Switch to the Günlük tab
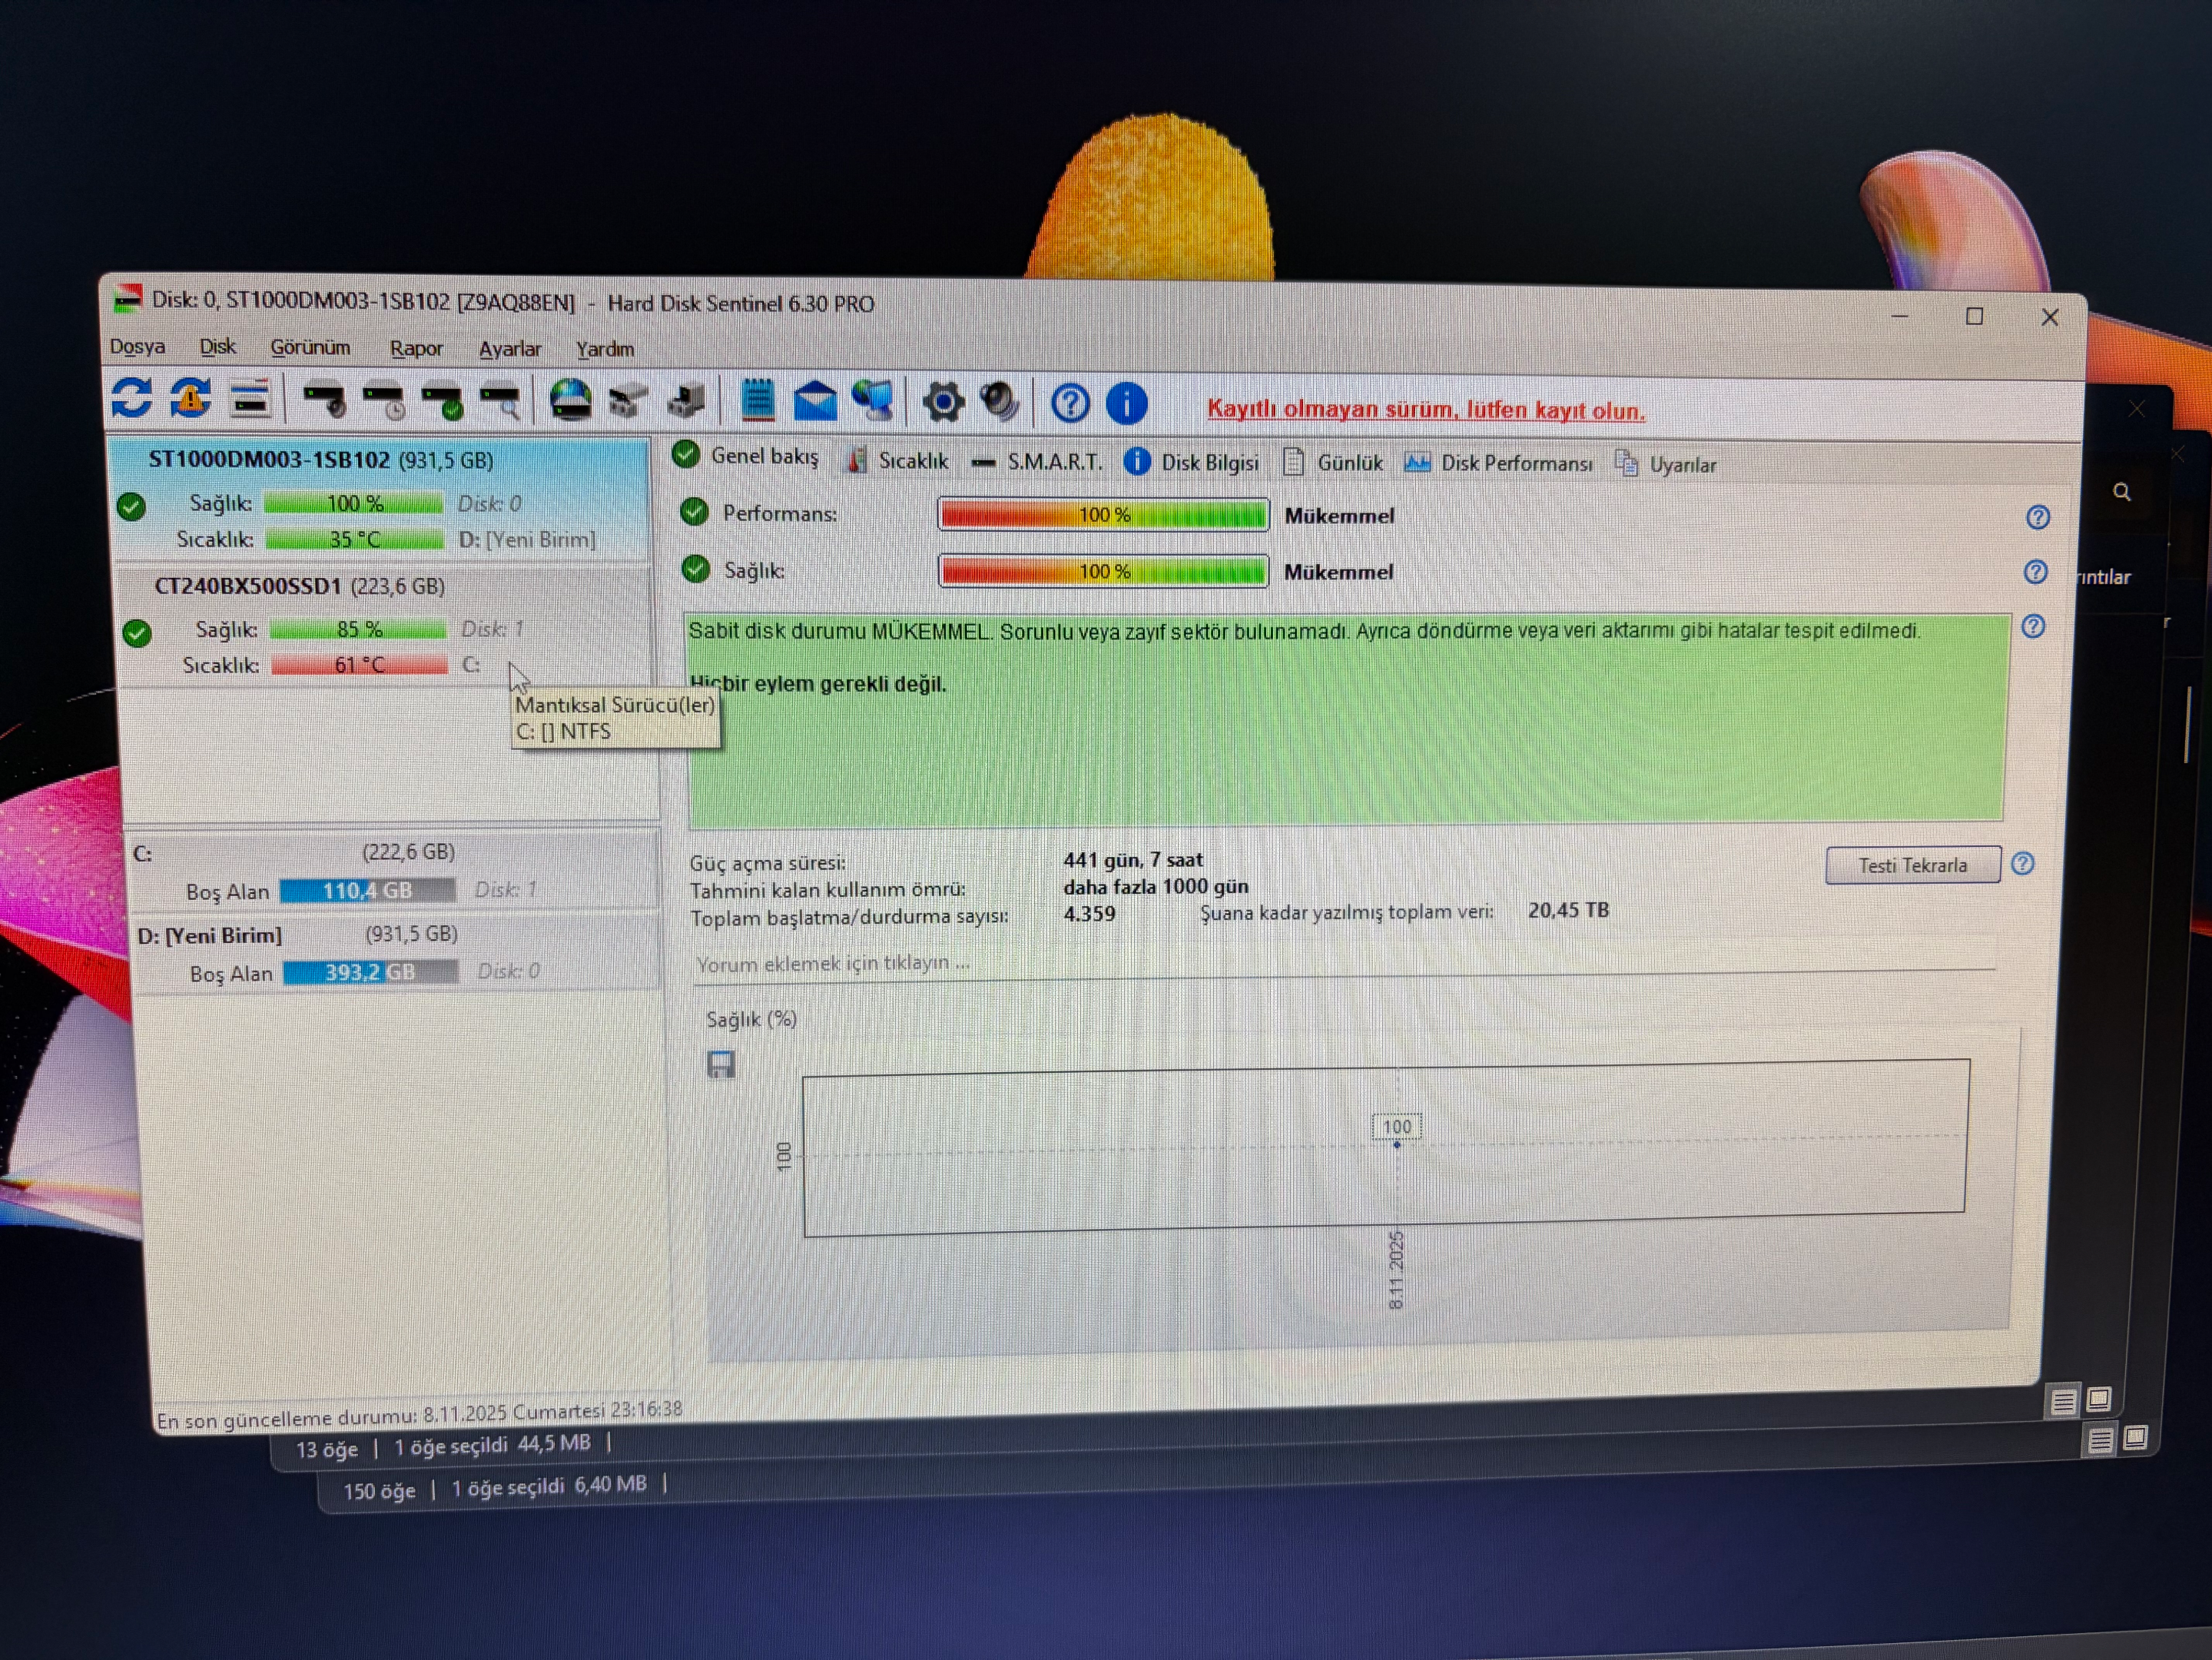Screen dimensions: 2212x1660 pyautogui.click(x=1333, y=462)
